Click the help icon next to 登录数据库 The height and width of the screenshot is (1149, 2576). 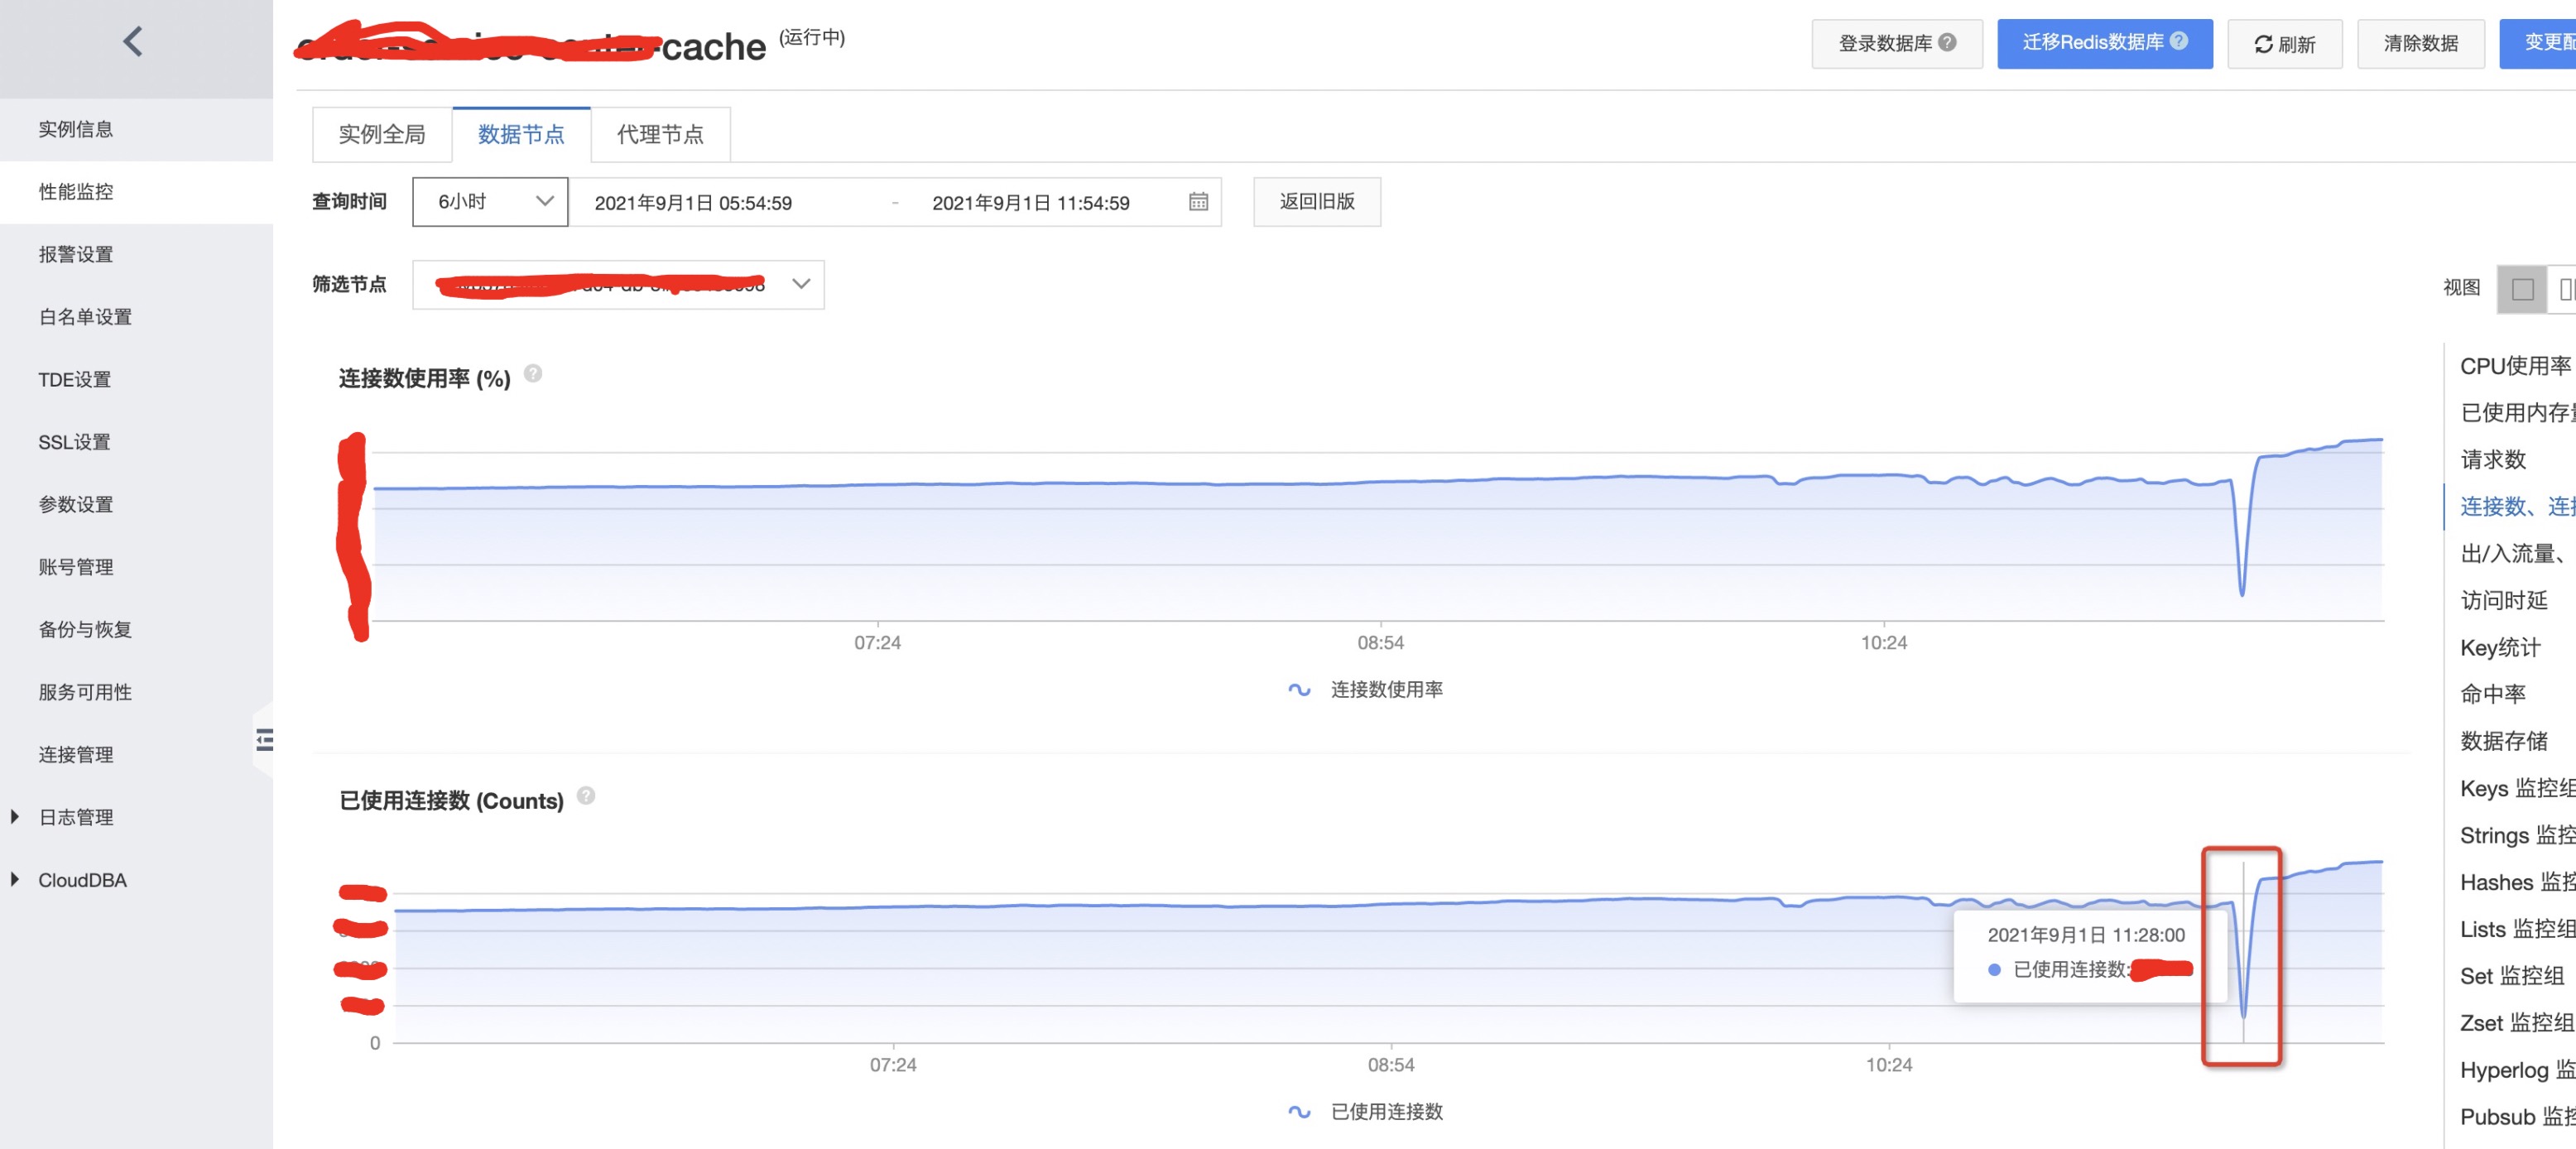[x=1947, y=42]
